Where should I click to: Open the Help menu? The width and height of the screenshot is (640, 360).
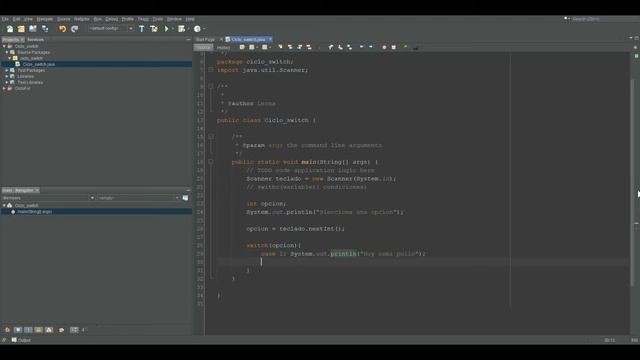point(190,19)
